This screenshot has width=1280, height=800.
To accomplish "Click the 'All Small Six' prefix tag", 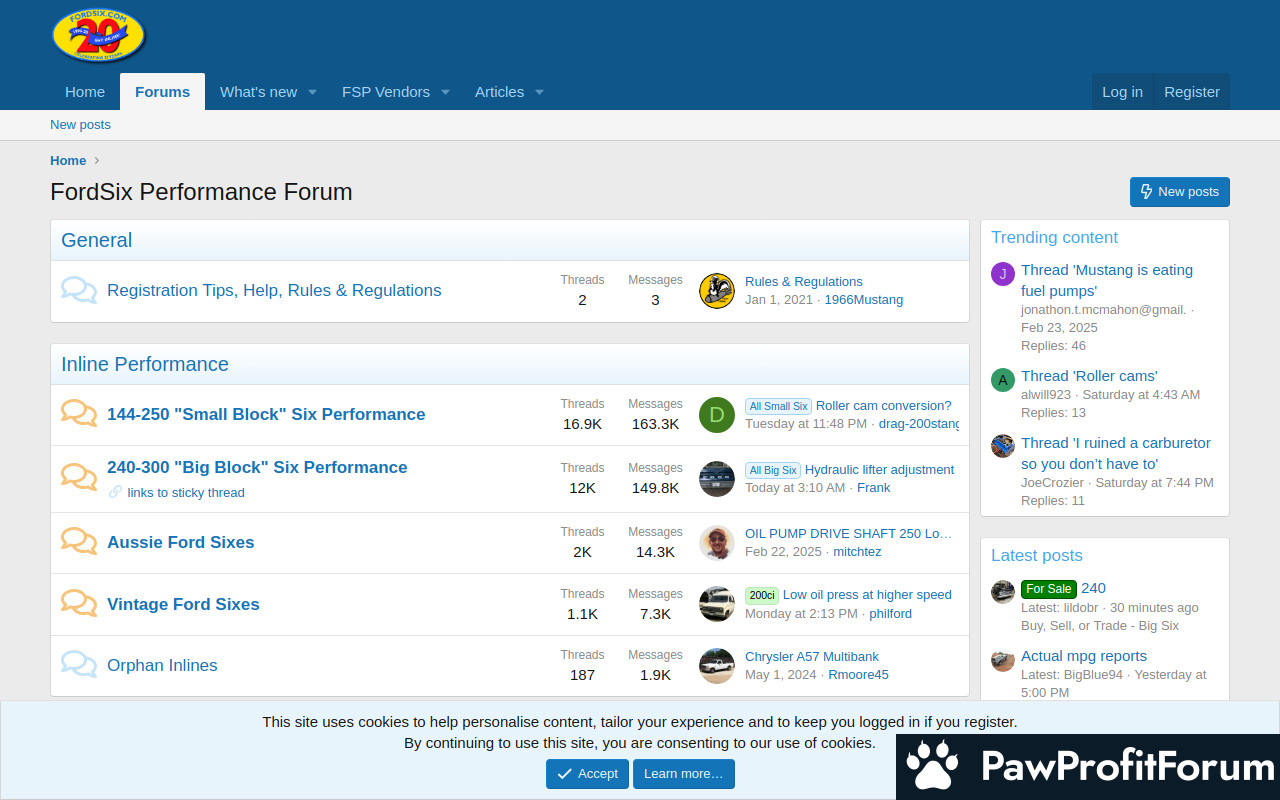I will pyautogui.click(x=778, y=406).
